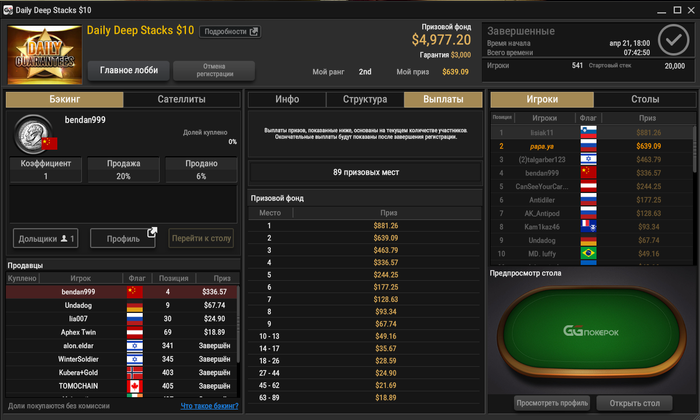Viewport: 700px width, 420px height.
Task: Click the GG ПОКЕРОК table preview
Action: (x=591, y=332)
